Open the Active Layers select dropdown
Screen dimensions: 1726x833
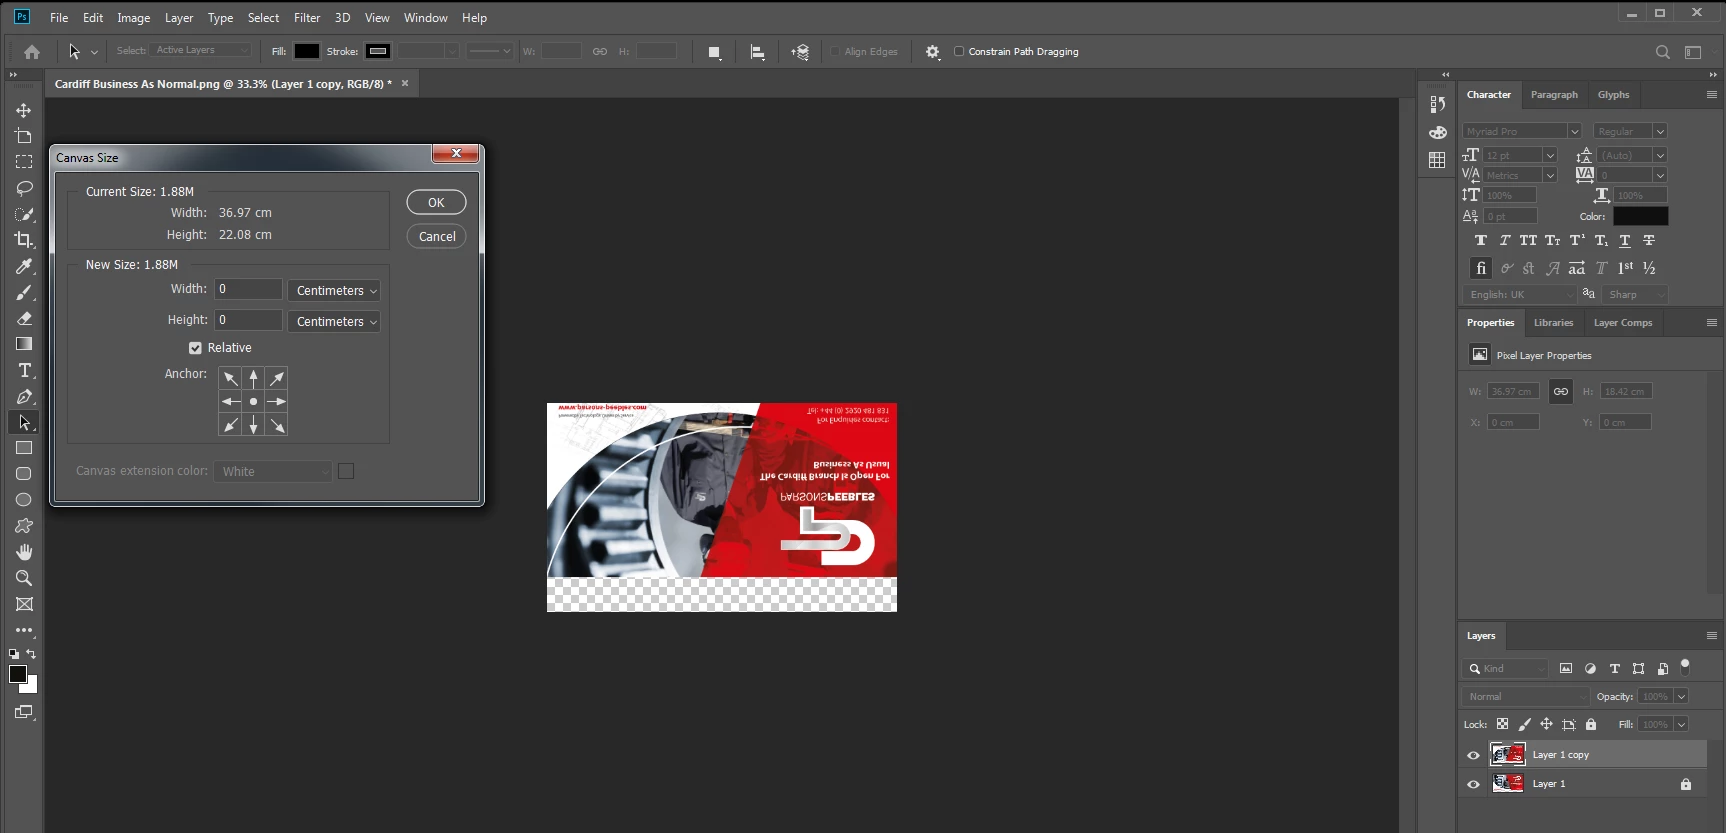(x=201, y=50)
